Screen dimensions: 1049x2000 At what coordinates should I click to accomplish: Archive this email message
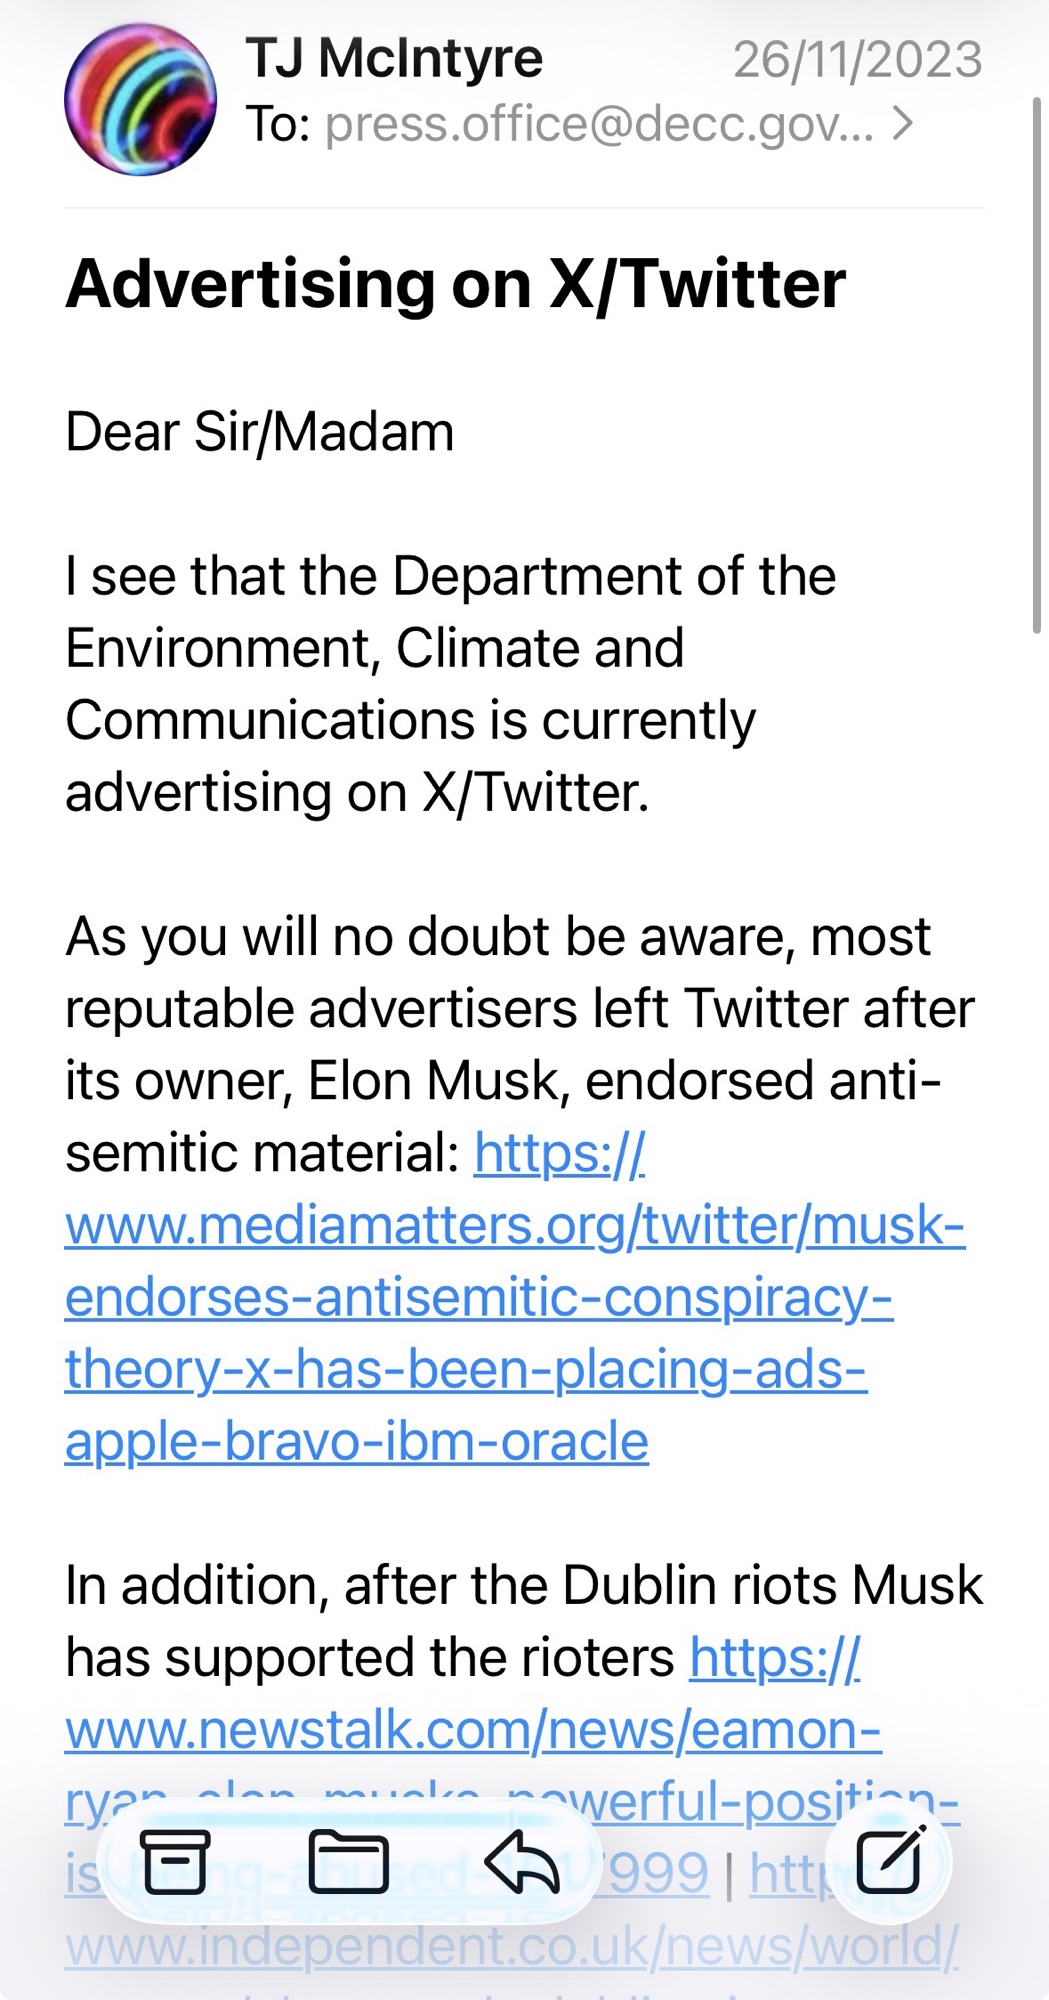click(x=175, y=1863)
